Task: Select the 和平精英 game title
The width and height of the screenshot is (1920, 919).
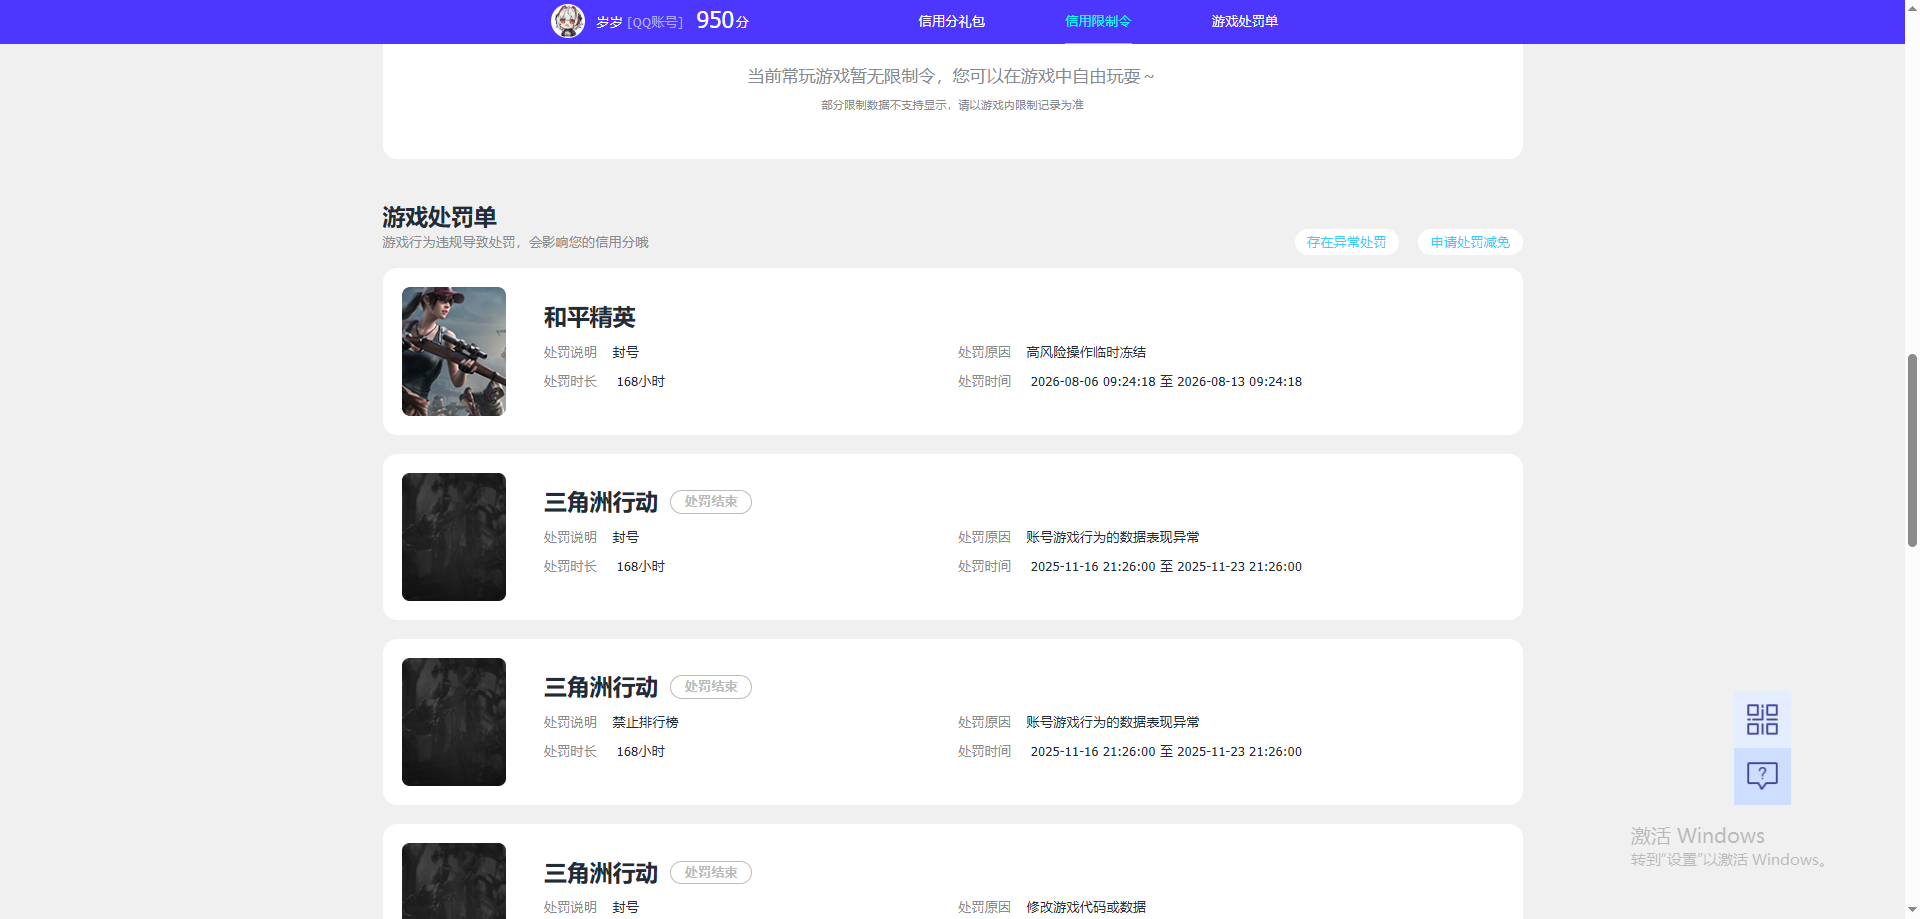Action: pos(590,317)
